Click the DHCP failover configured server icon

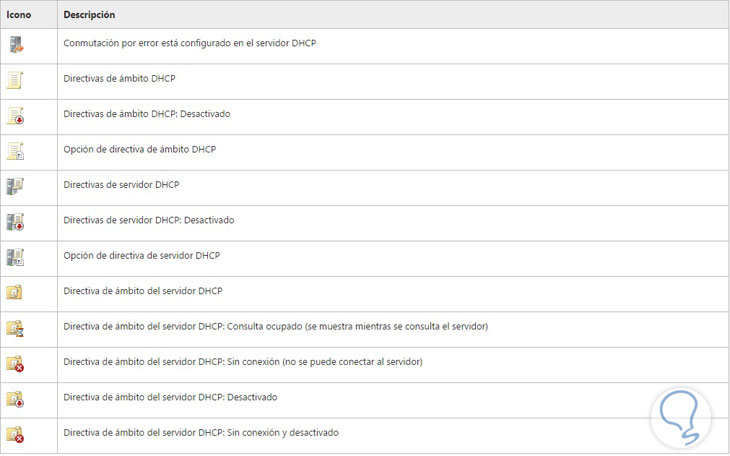tap(15, 45)
